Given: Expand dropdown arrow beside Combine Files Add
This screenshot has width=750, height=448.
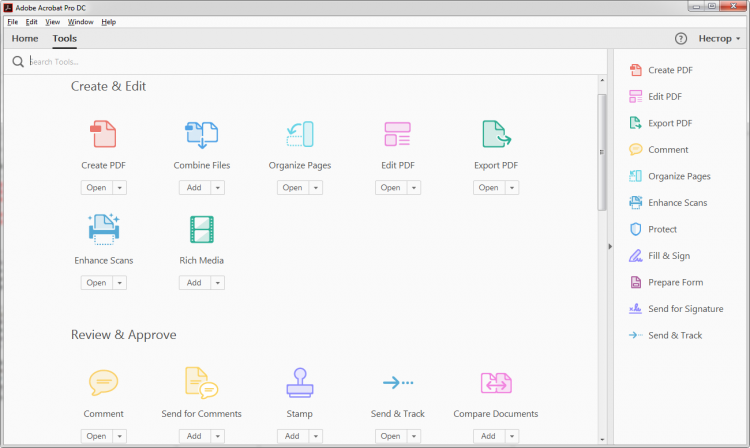Looking at the screenshot, I should pyautogui.click(x=218, y=187).
